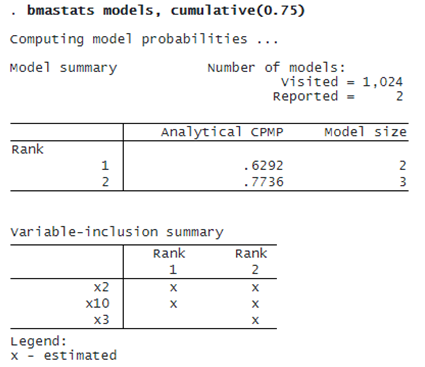Click the 'x - estimated' legend entry
425x367 pixels.
click(64, 356)
